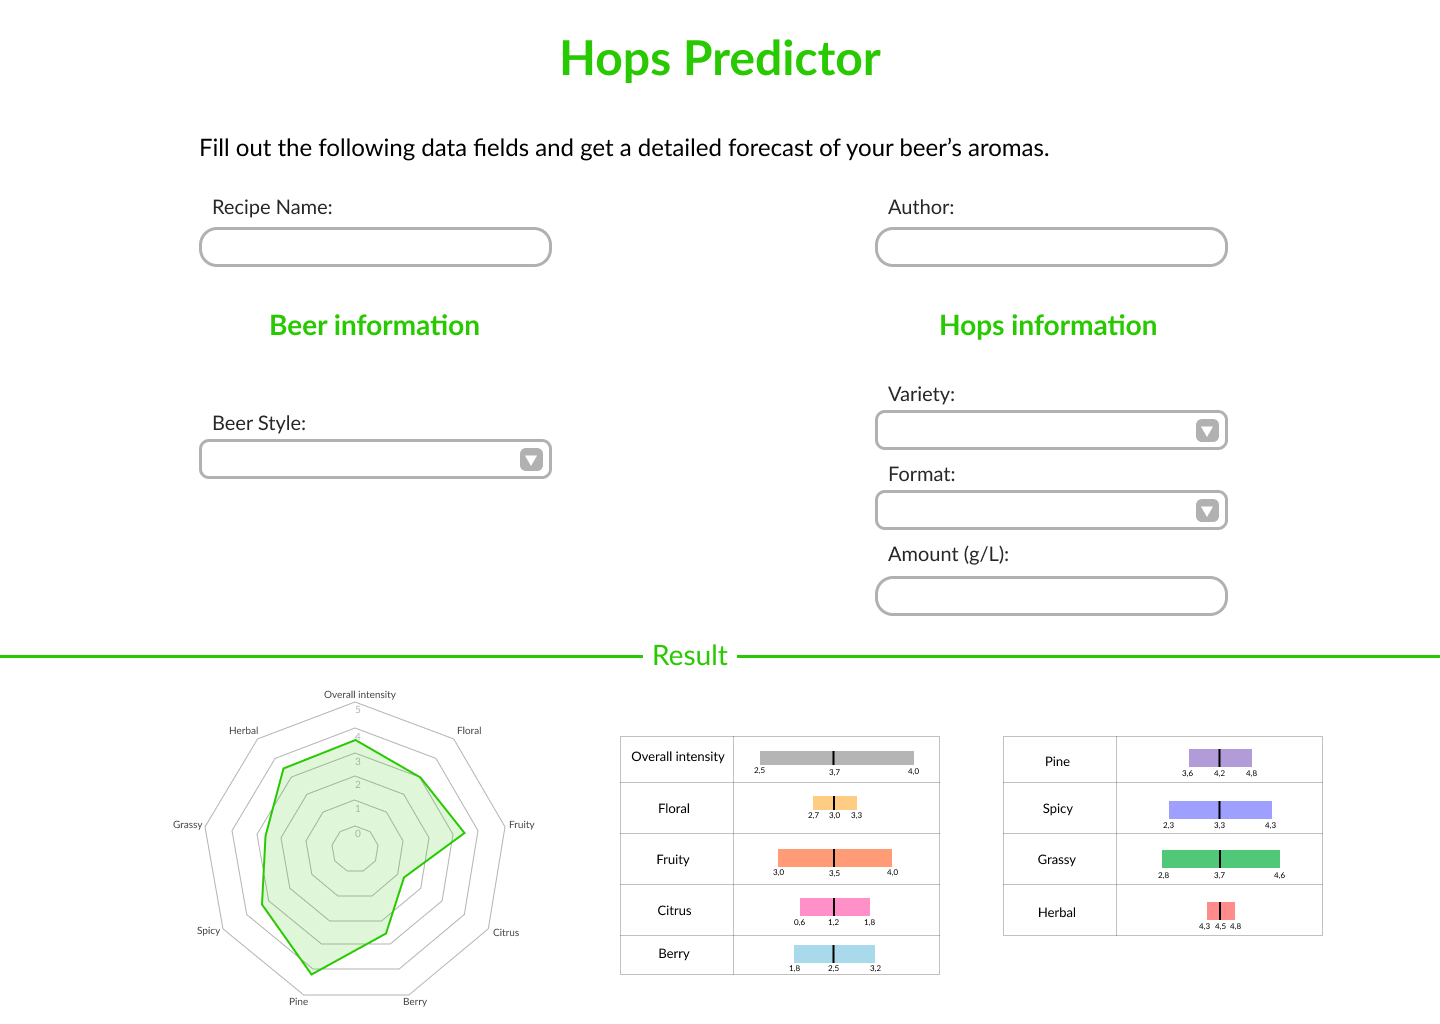The image size is (1440, 1024).
Task: Open the Beer Style dropdown arrow
Action: pos(531,459)
